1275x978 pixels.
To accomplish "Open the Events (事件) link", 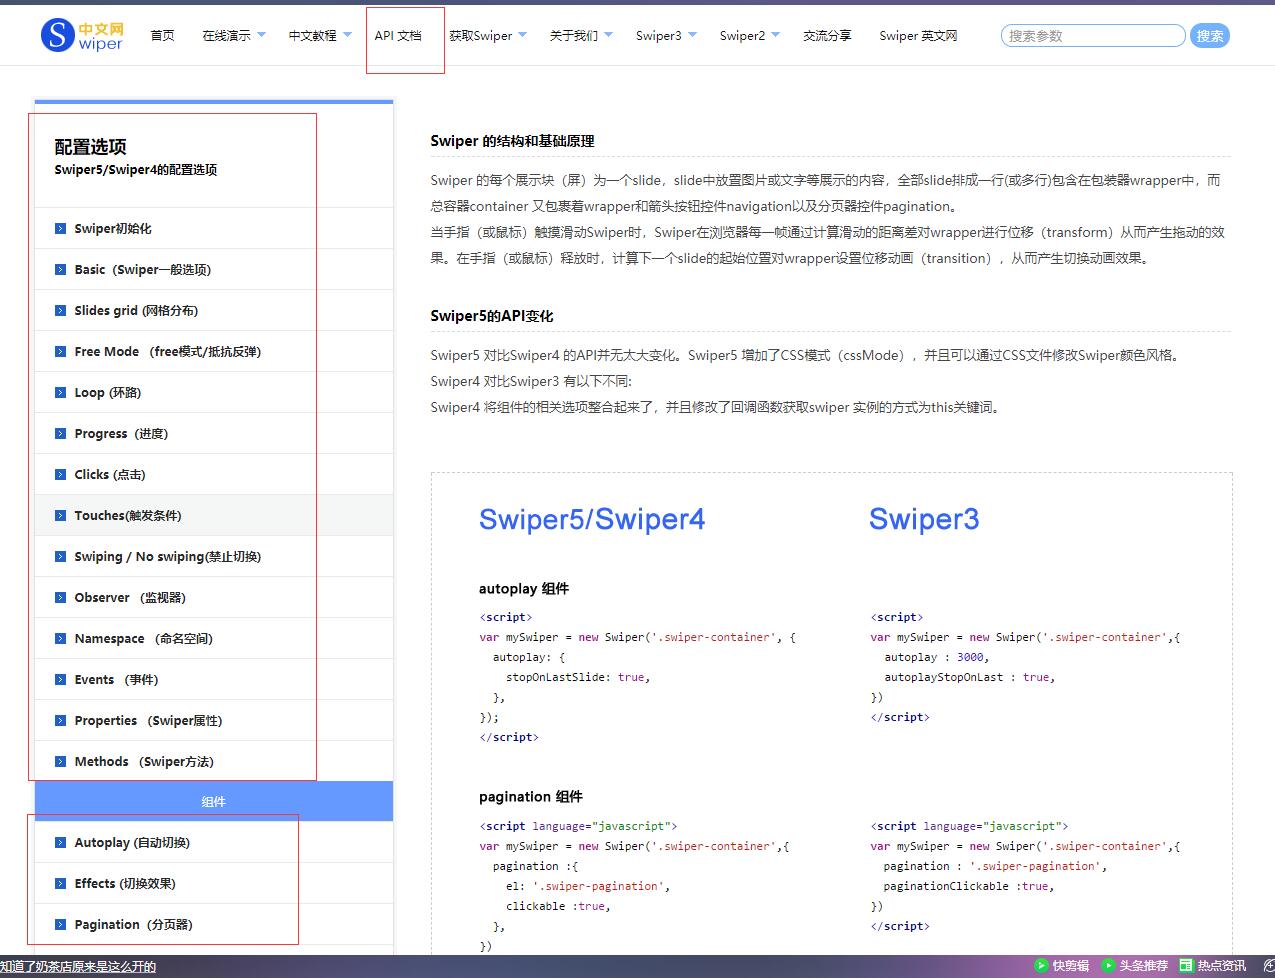I will pos(116,680).
